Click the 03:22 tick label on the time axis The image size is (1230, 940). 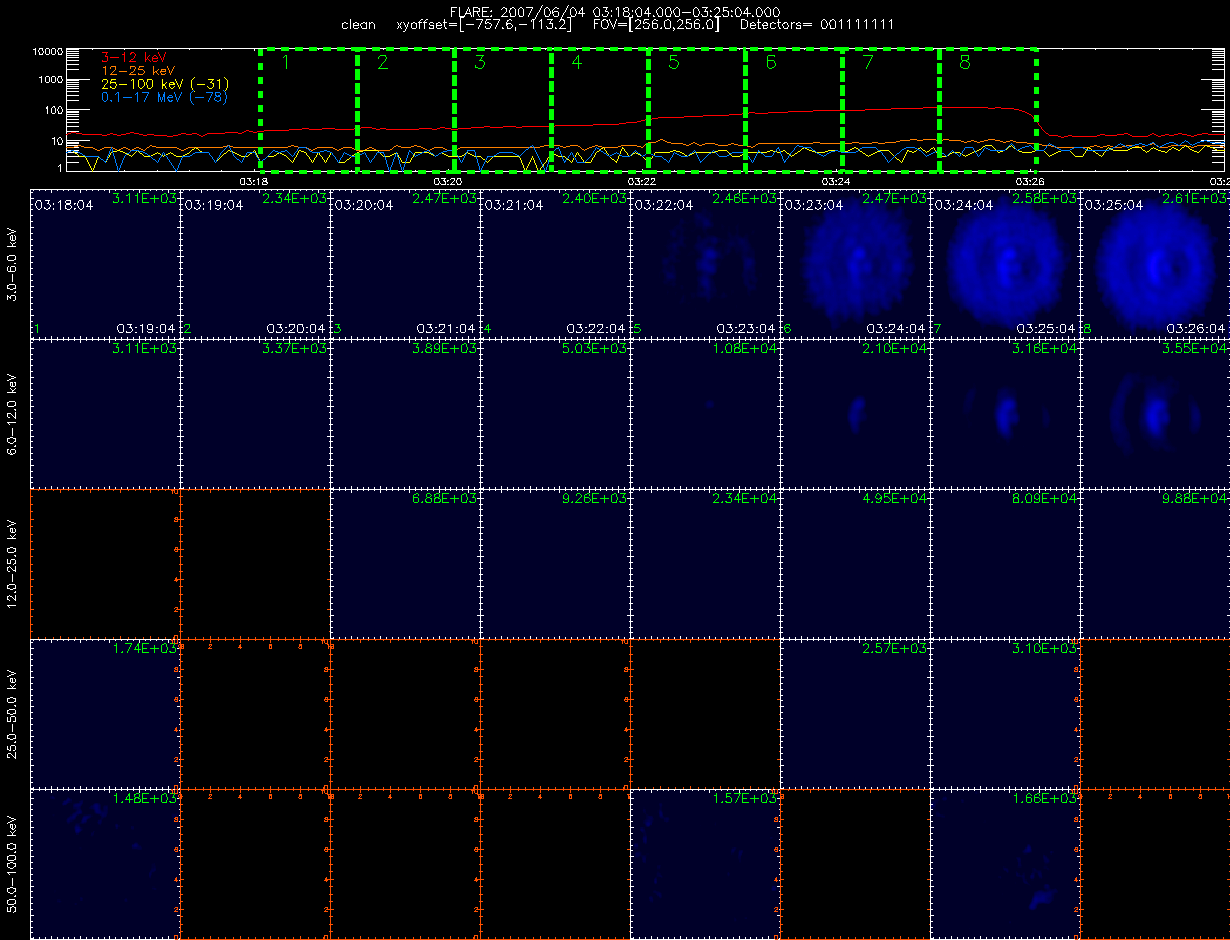coord(642,181)
